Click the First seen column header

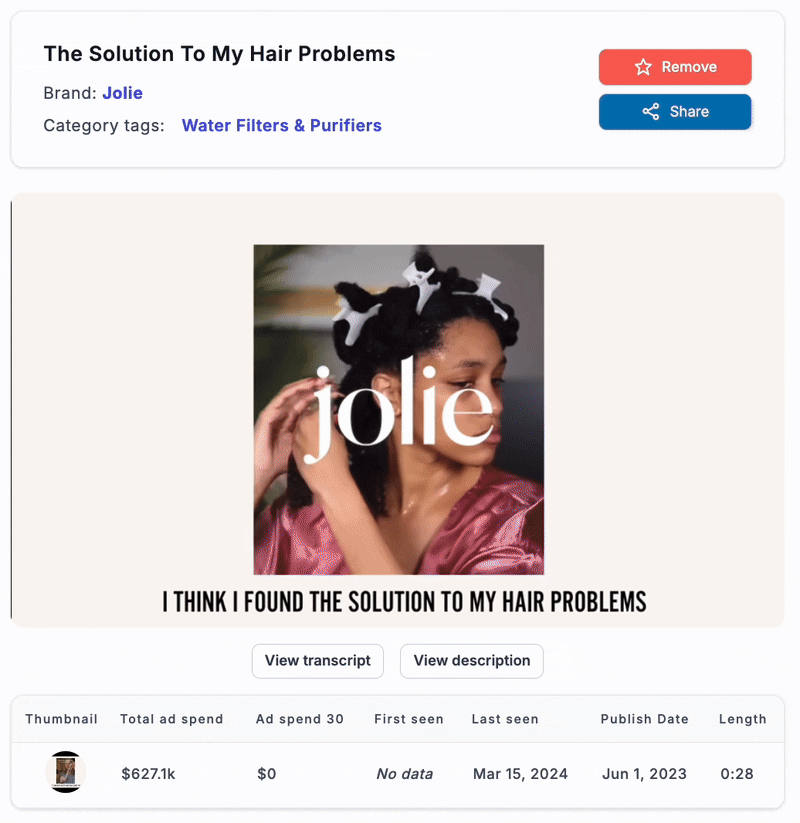409,719
